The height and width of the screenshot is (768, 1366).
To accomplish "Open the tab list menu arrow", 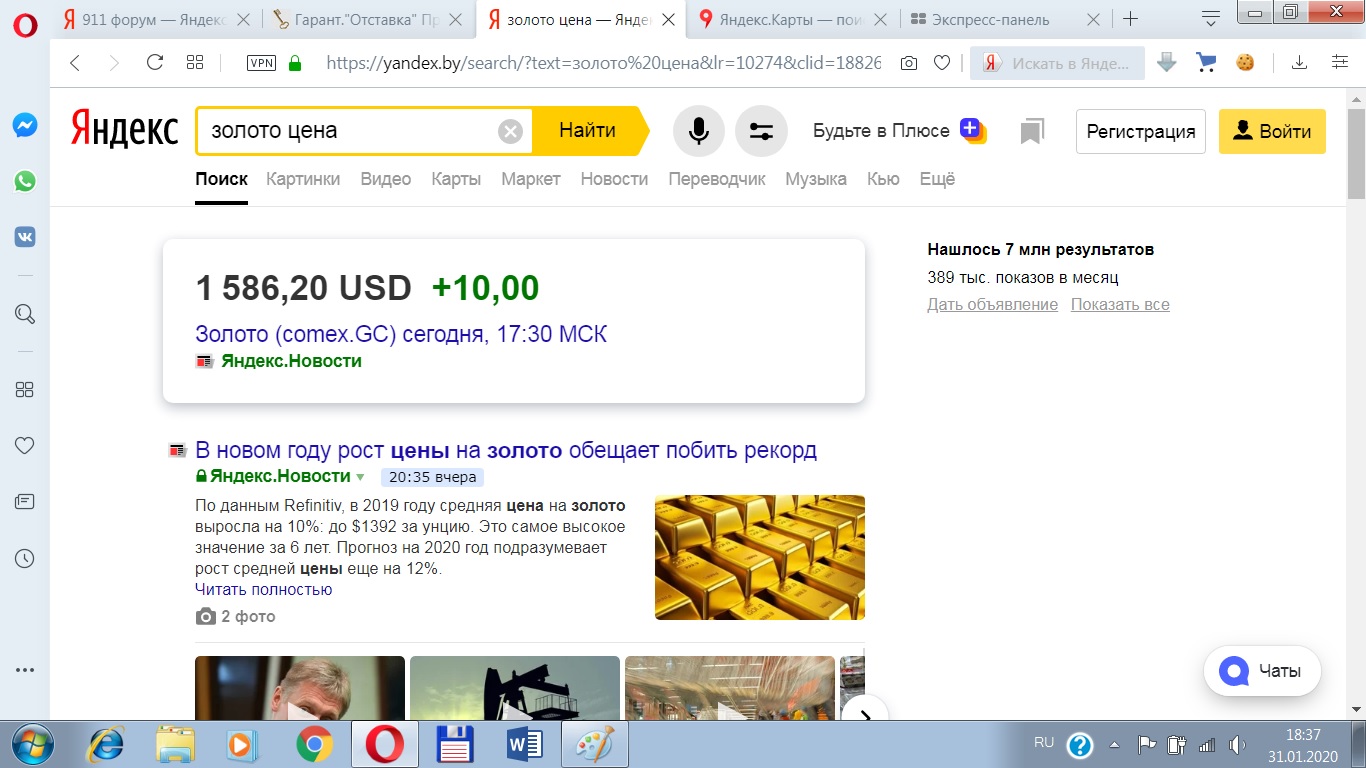I will click(x=1211, y=17).
